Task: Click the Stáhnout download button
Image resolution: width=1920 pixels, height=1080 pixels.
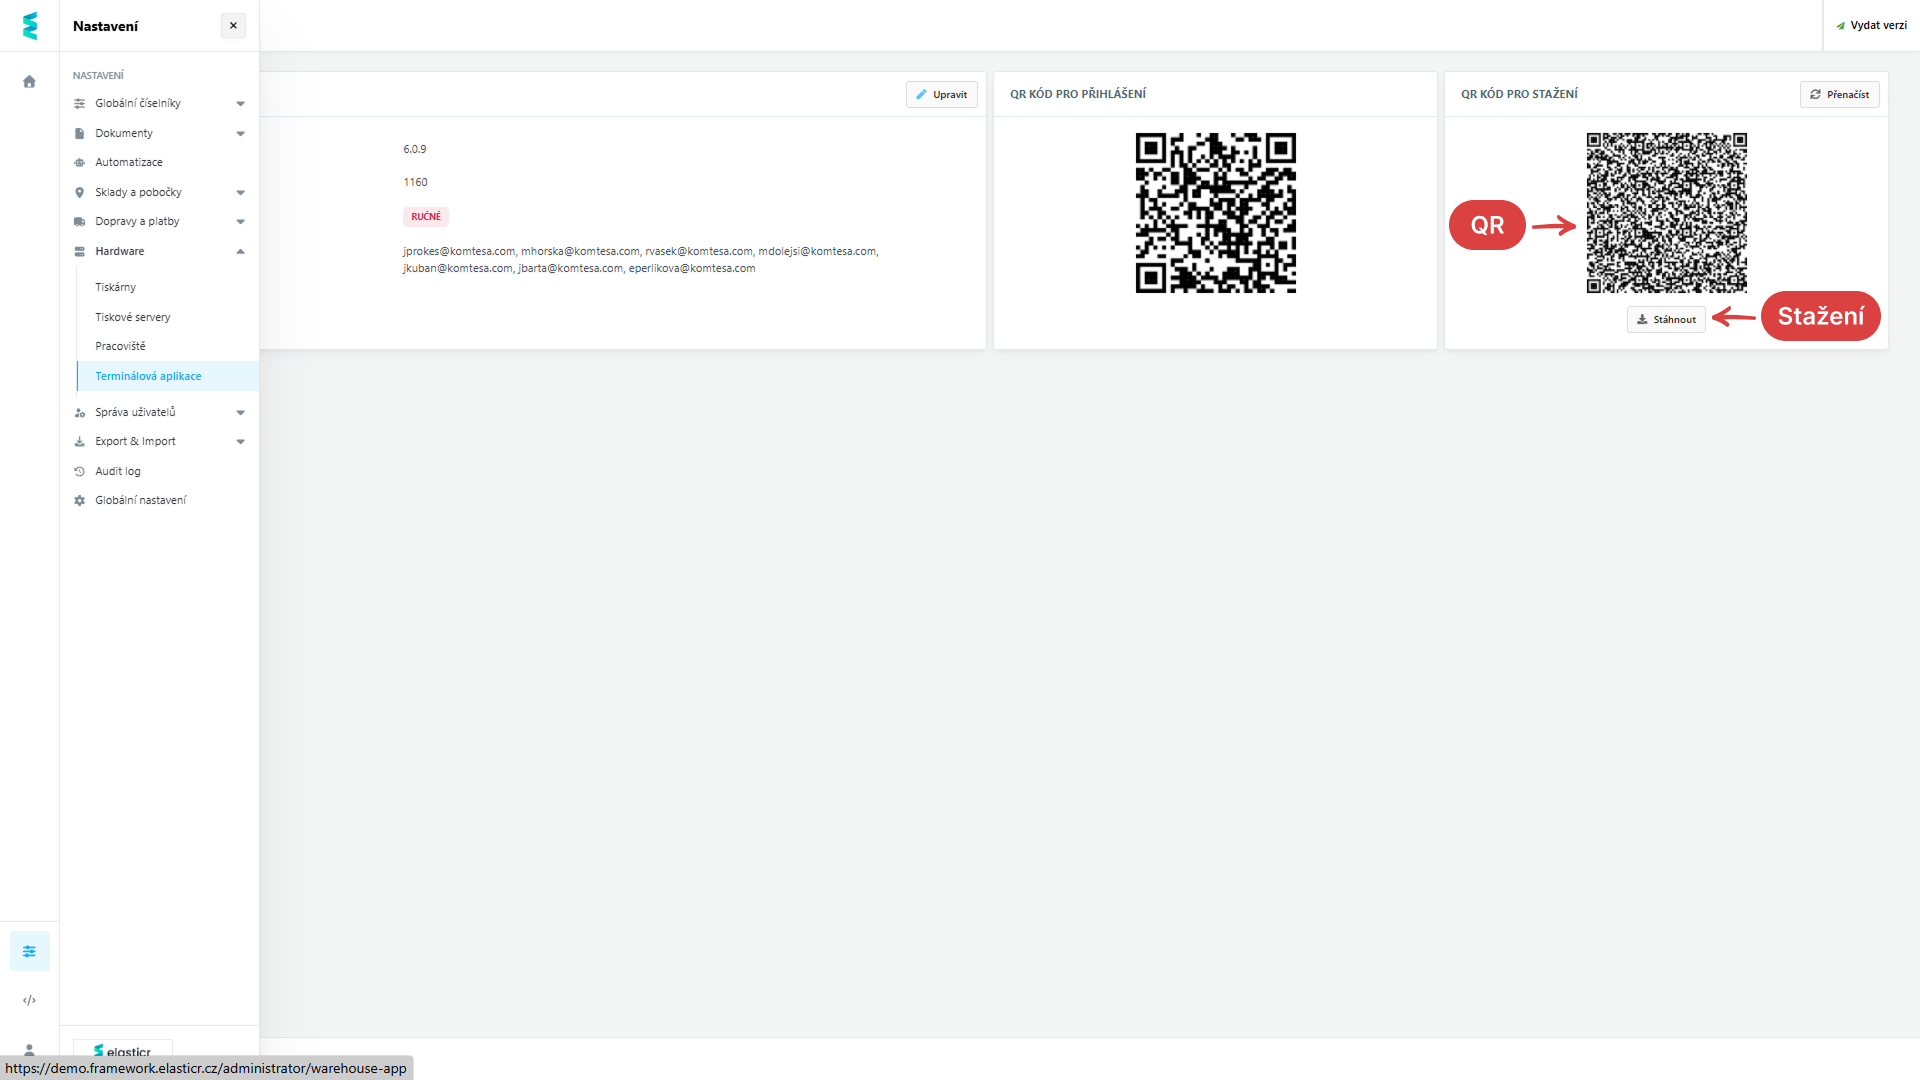Action: click(x=1666, y=320)
